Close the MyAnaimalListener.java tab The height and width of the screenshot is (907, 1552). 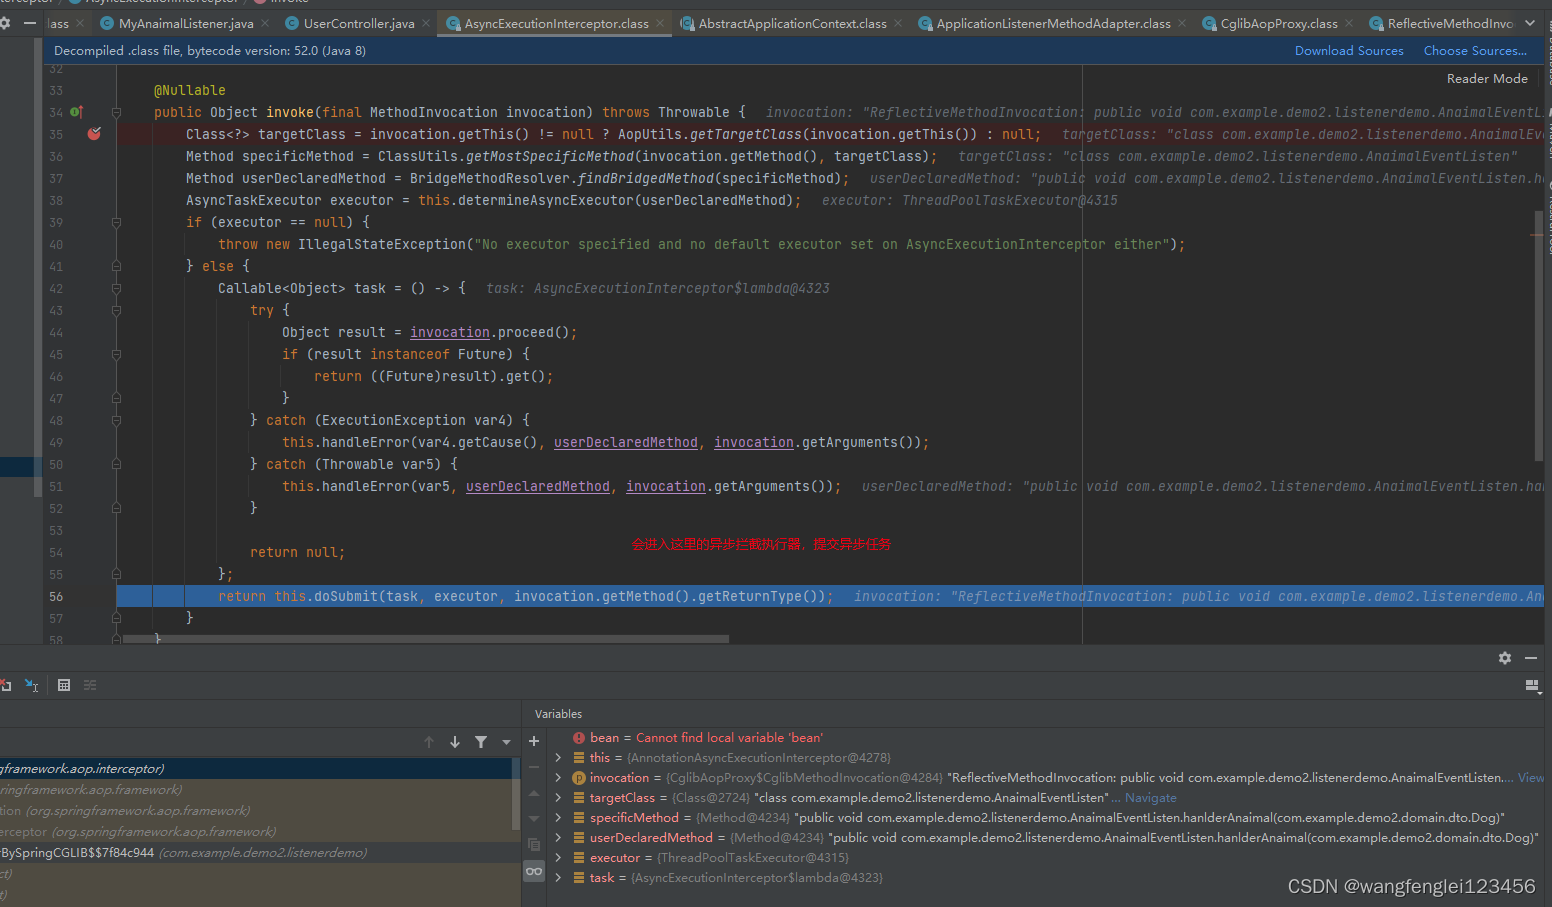(x=265, y=23)
